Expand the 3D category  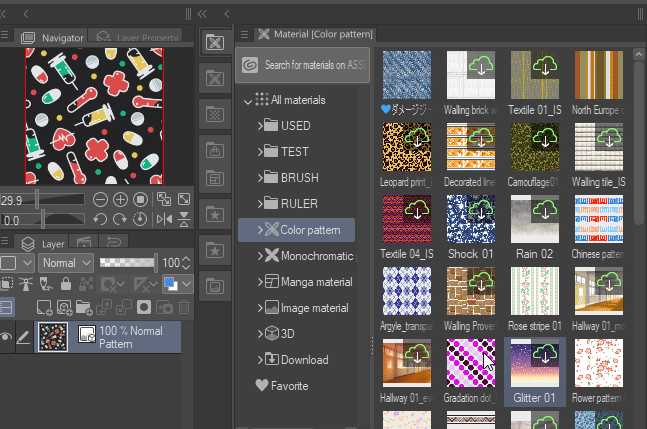[x=260, y=333]
